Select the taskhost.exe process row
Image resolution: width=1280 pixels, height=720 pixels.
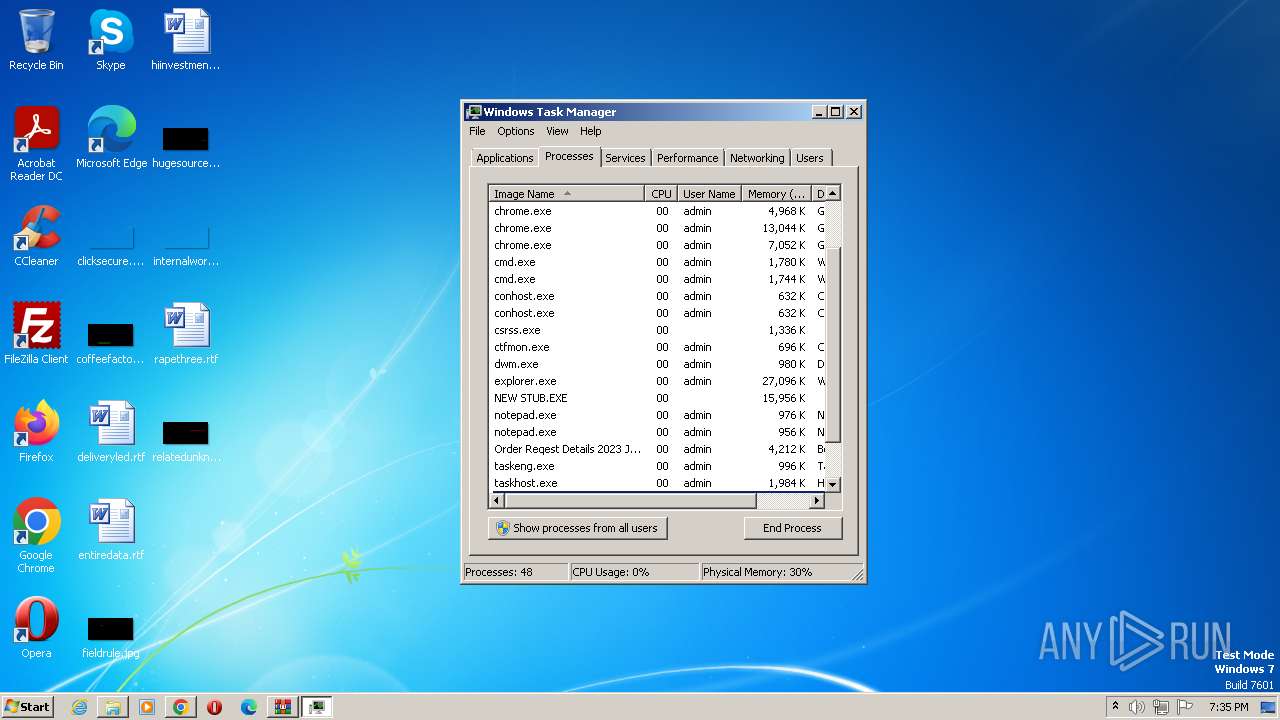(657, 483)
